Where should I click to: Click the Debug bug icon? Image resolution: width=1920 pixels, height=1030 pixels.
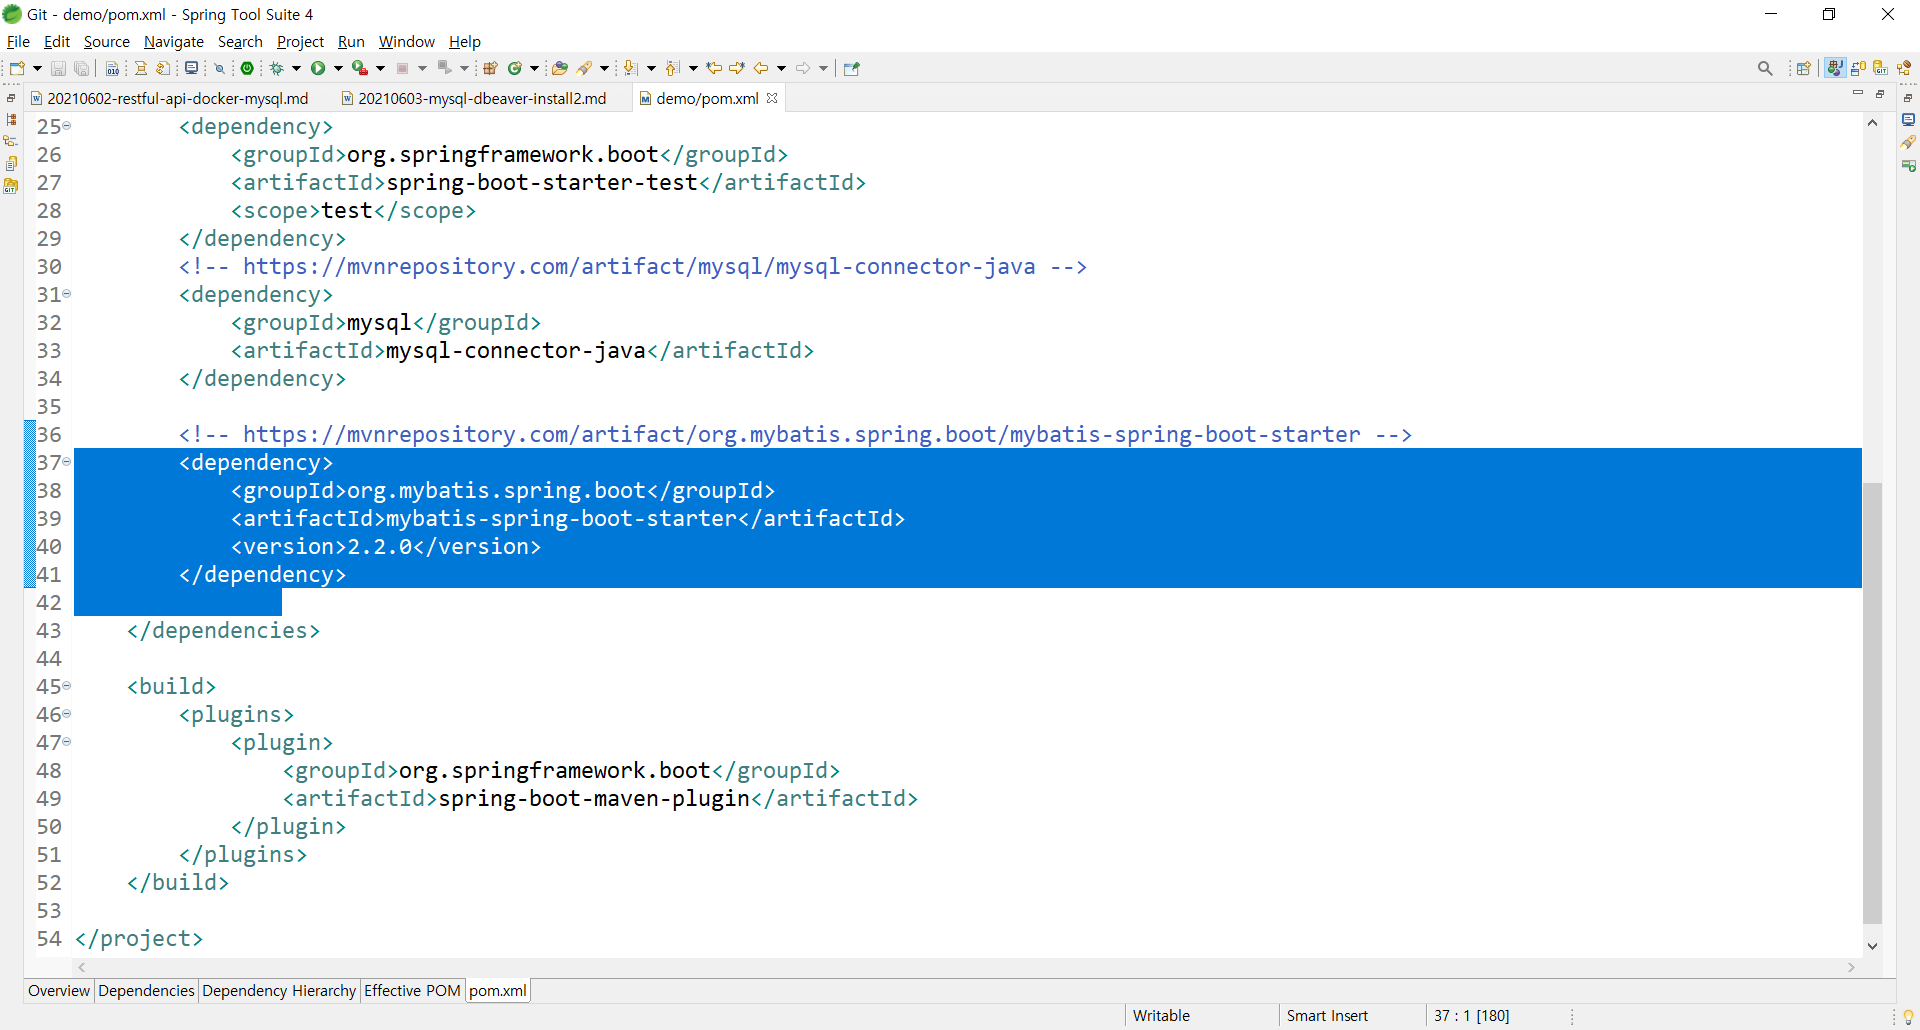(277, 68)
